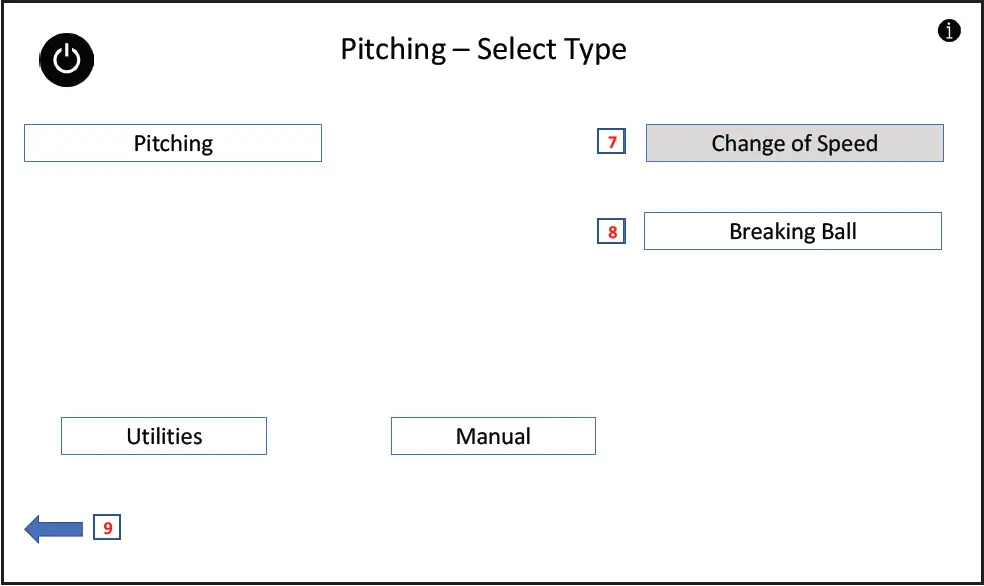Select the Change of Speed pitch type

pyautogui.click(x=794, y=143)
